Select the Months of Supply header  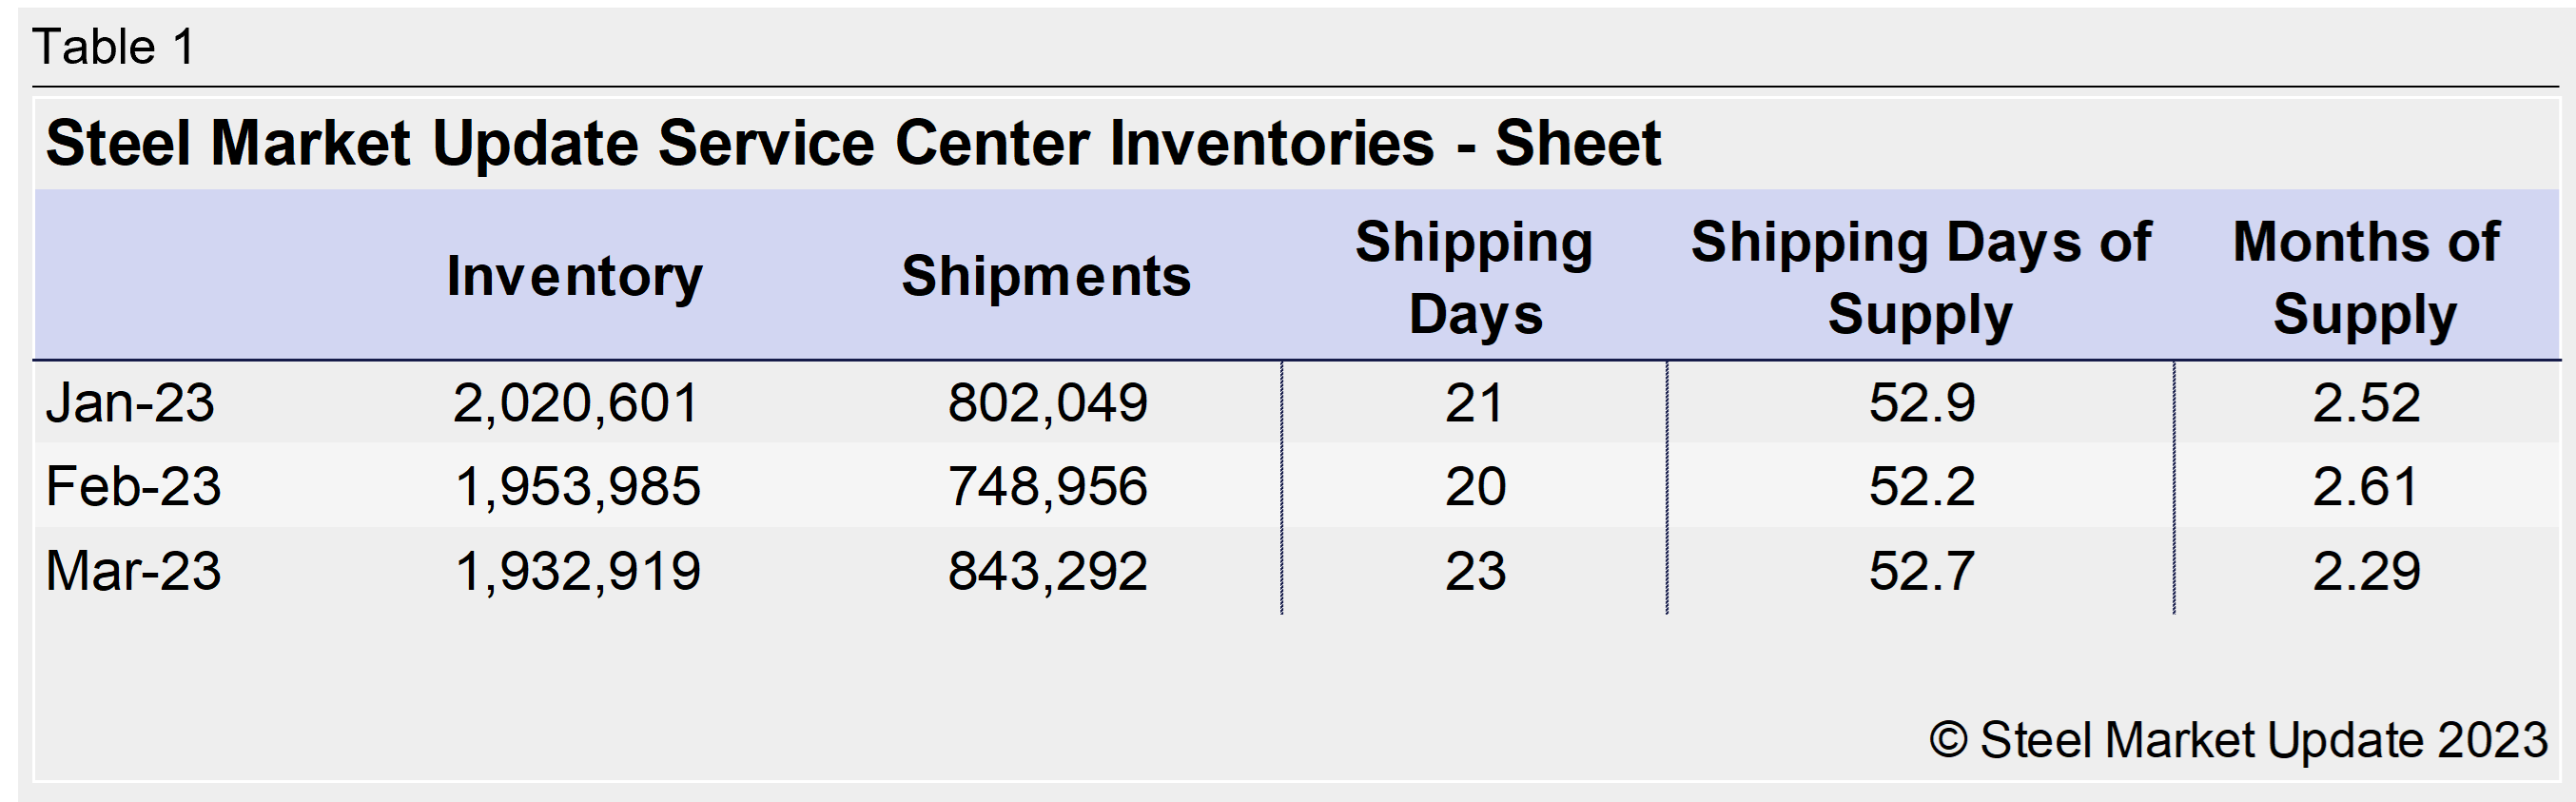point(2366,278)
